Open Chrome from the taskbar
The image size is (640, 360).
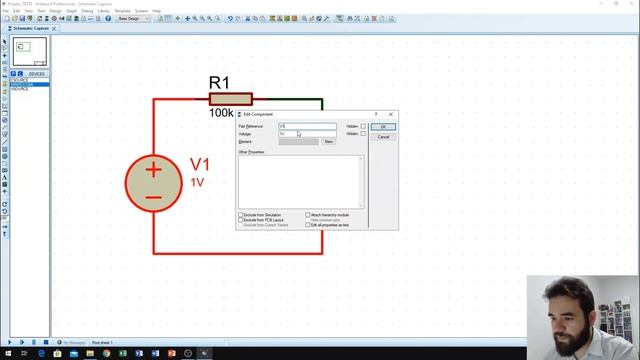pyautogui.click(x=106, y=353)
